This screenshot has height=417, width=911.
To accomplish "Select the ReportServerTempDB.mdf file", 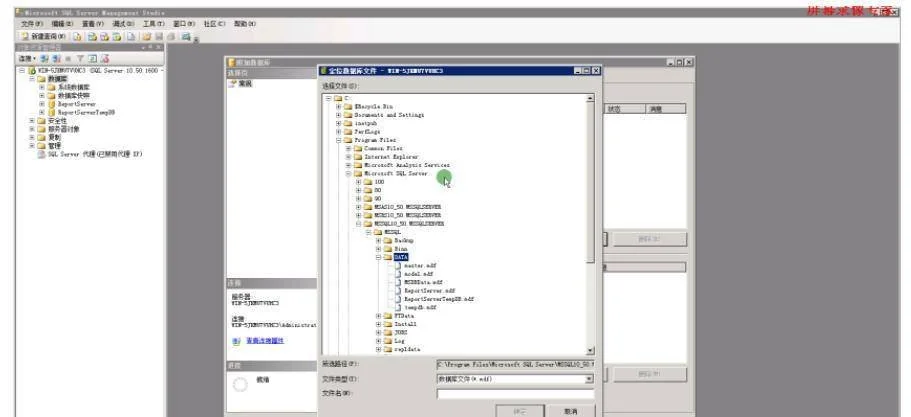I will click(439, 299).
